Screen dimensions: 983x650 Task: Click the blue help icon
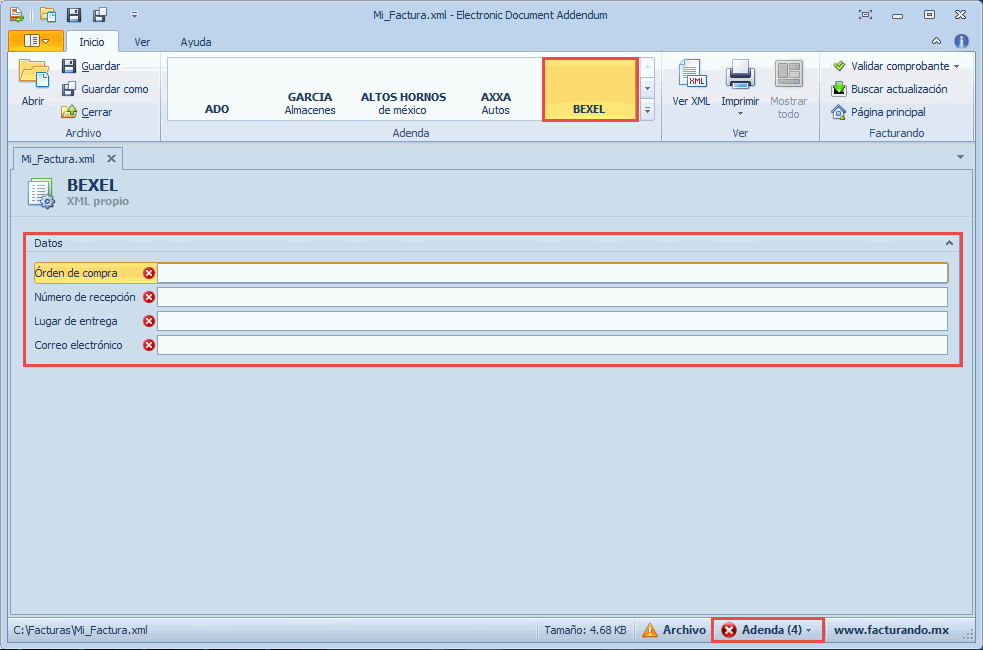click(961, 41)
